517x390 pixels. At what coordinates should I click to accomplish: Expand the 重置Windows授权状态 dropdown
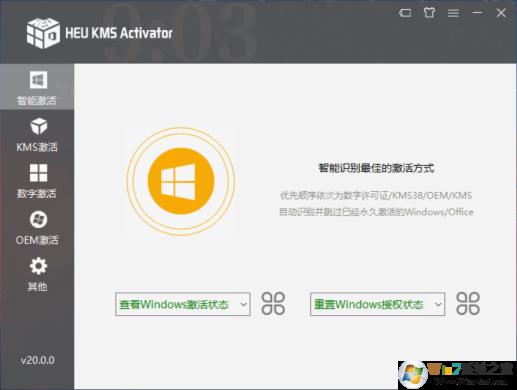(377, 304)
